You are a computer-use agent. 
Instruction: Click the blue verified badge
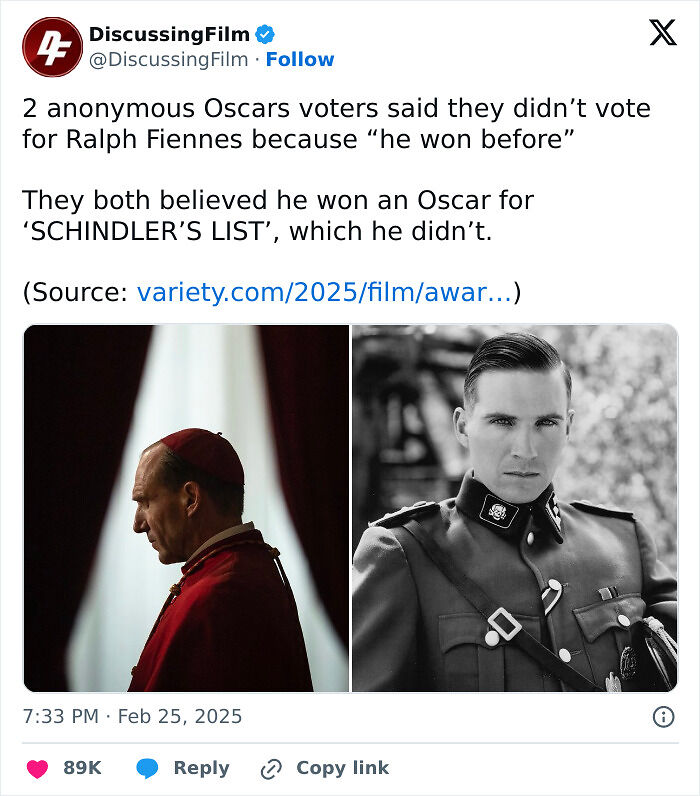265,35
